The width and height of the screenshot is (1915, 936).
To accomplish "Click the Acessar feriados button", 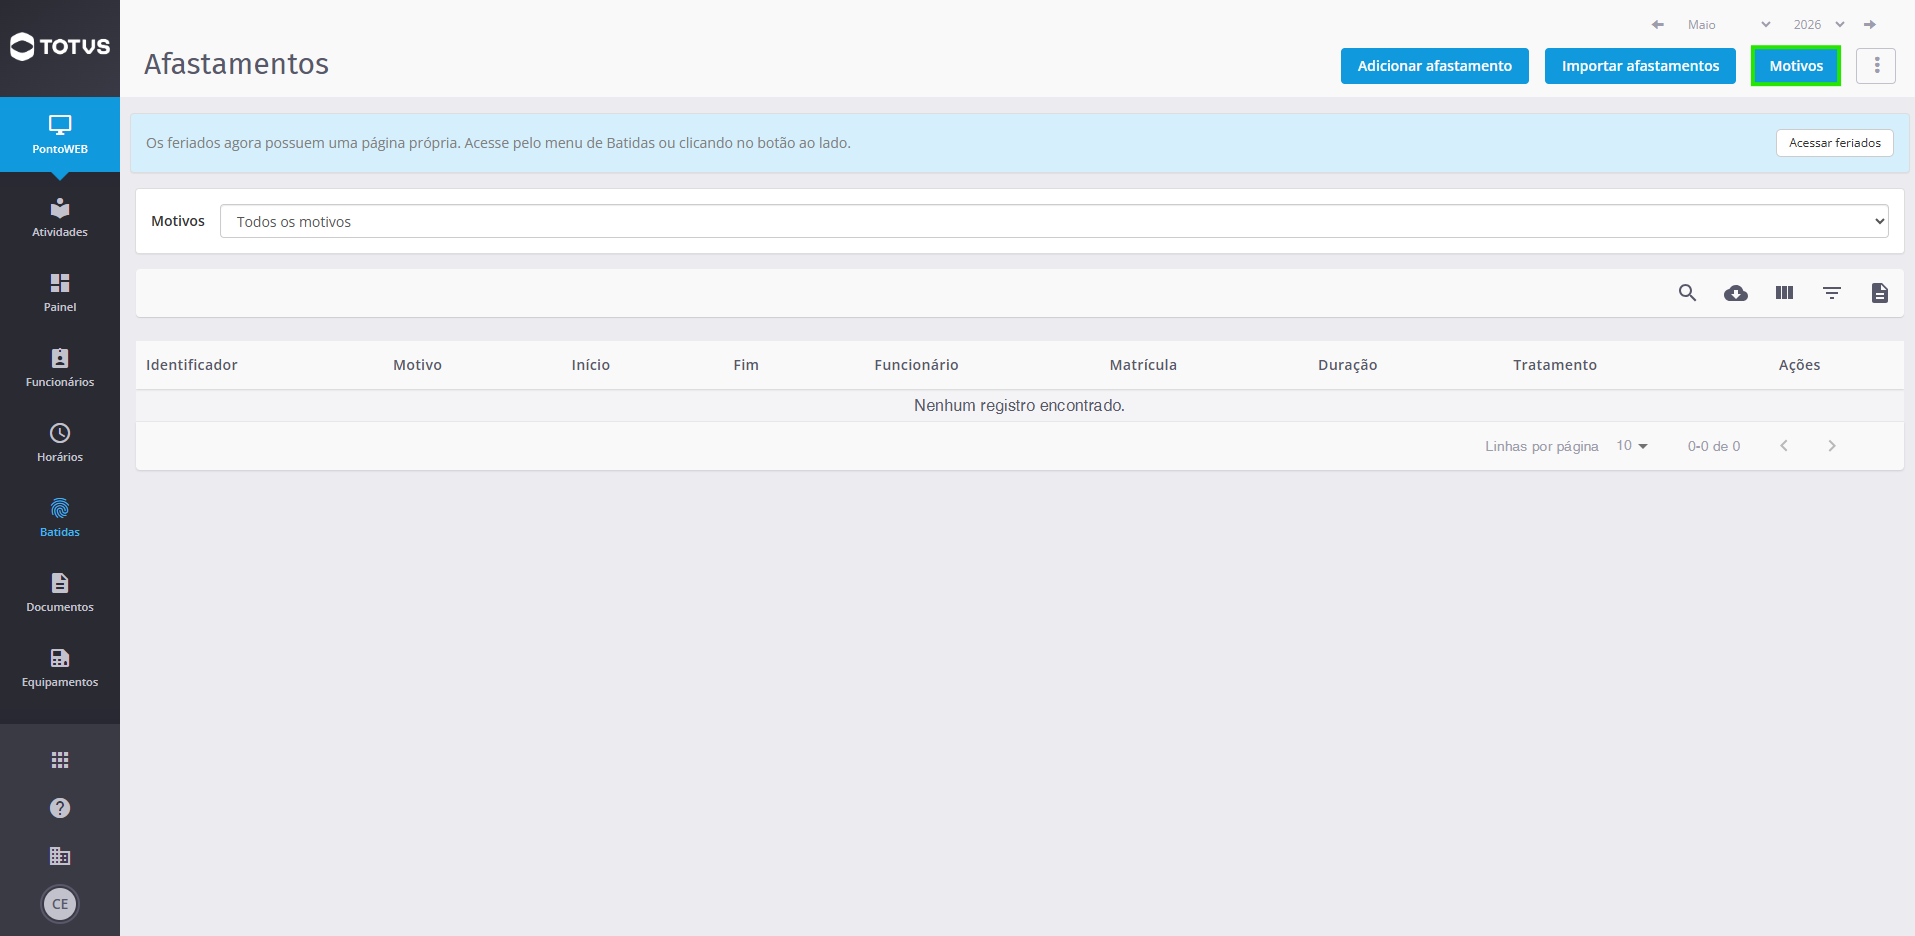I will tap(1834, 143).
